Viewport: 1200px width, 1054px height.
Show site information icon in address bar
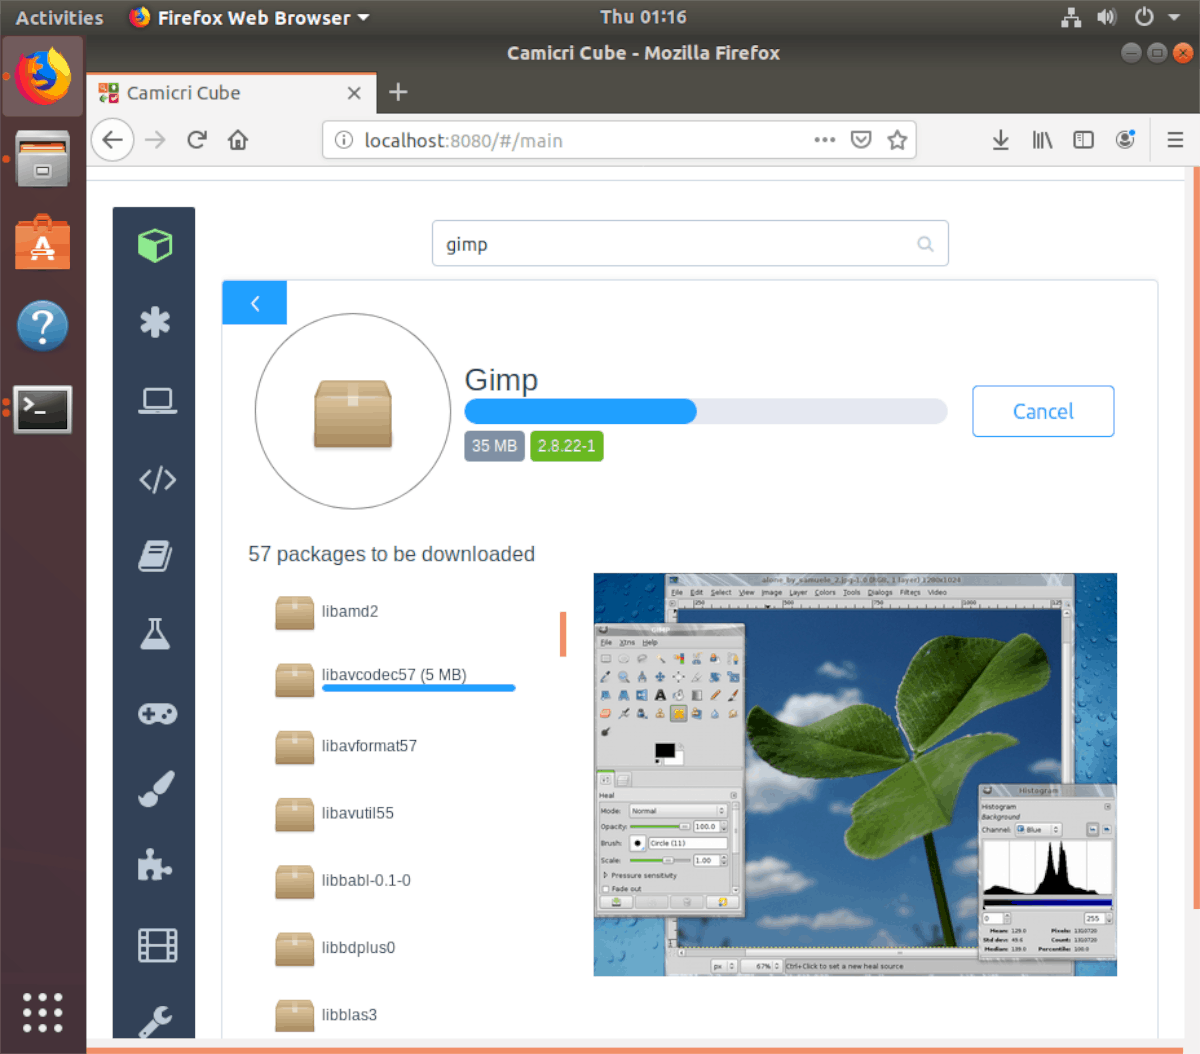pyautogui.click(x=343, y=140)
